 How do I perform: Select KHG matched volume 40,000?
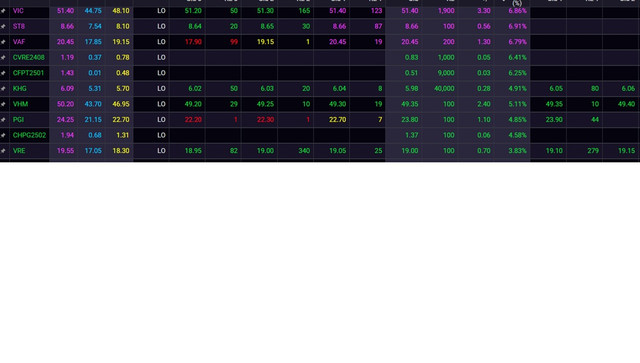(x=444, y=89)
